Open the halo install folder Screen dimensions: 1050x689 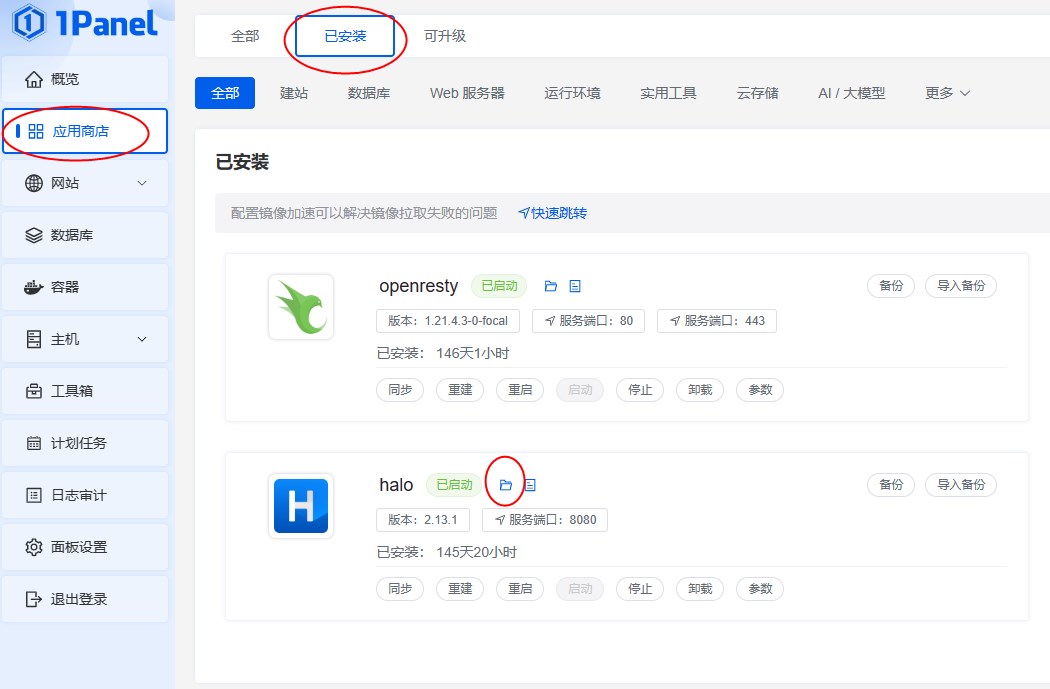(x=506, y=485)
